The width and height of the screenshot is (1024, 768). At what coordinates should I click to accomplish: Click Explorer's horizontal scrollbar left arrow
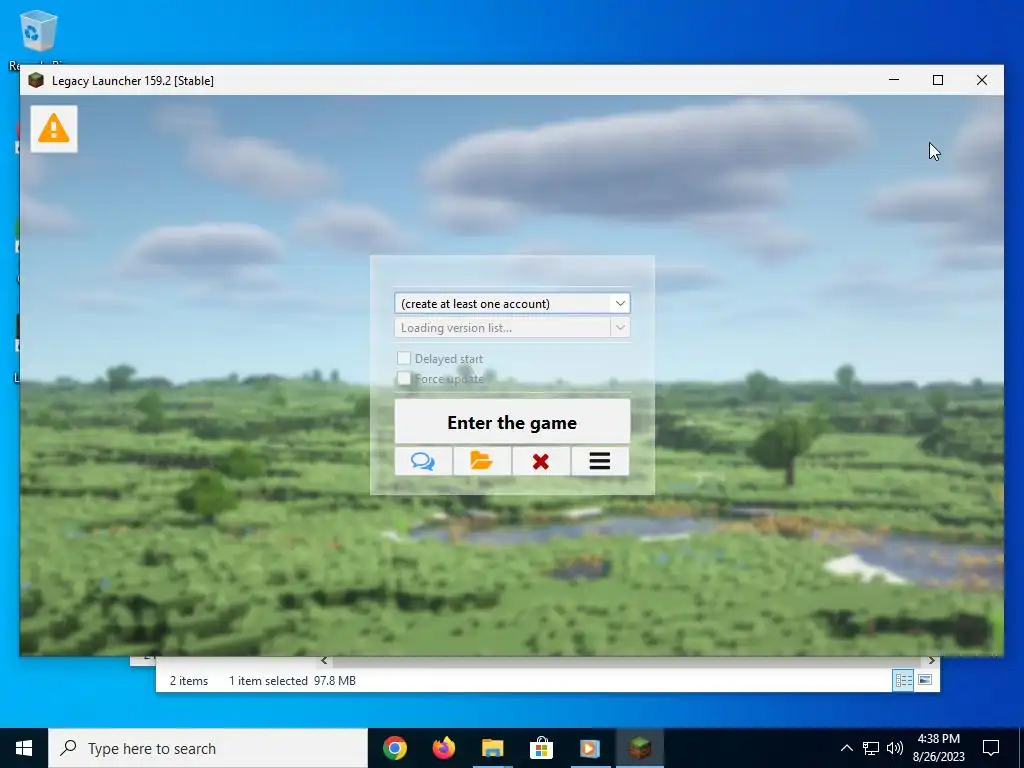coord(324,661)
